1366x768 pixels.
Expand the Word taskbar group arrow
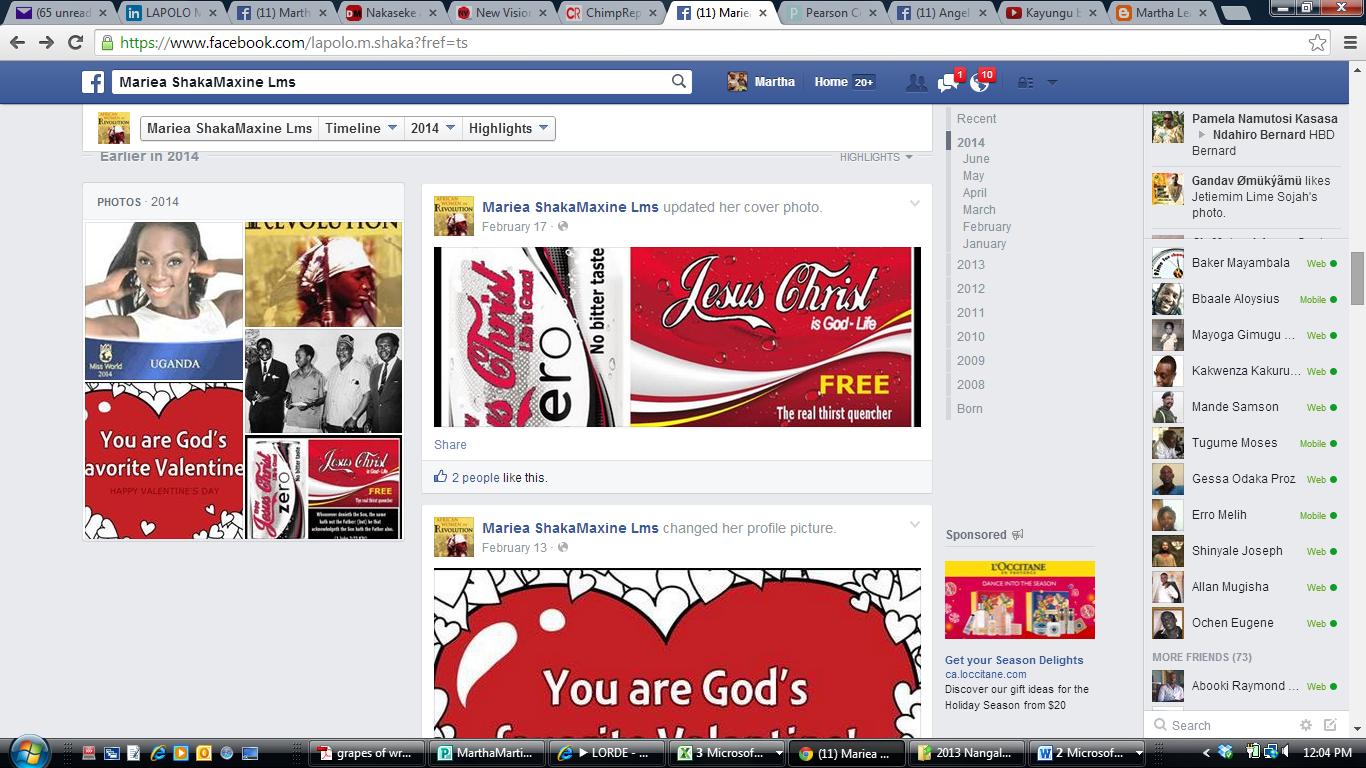click(1139, 753)
